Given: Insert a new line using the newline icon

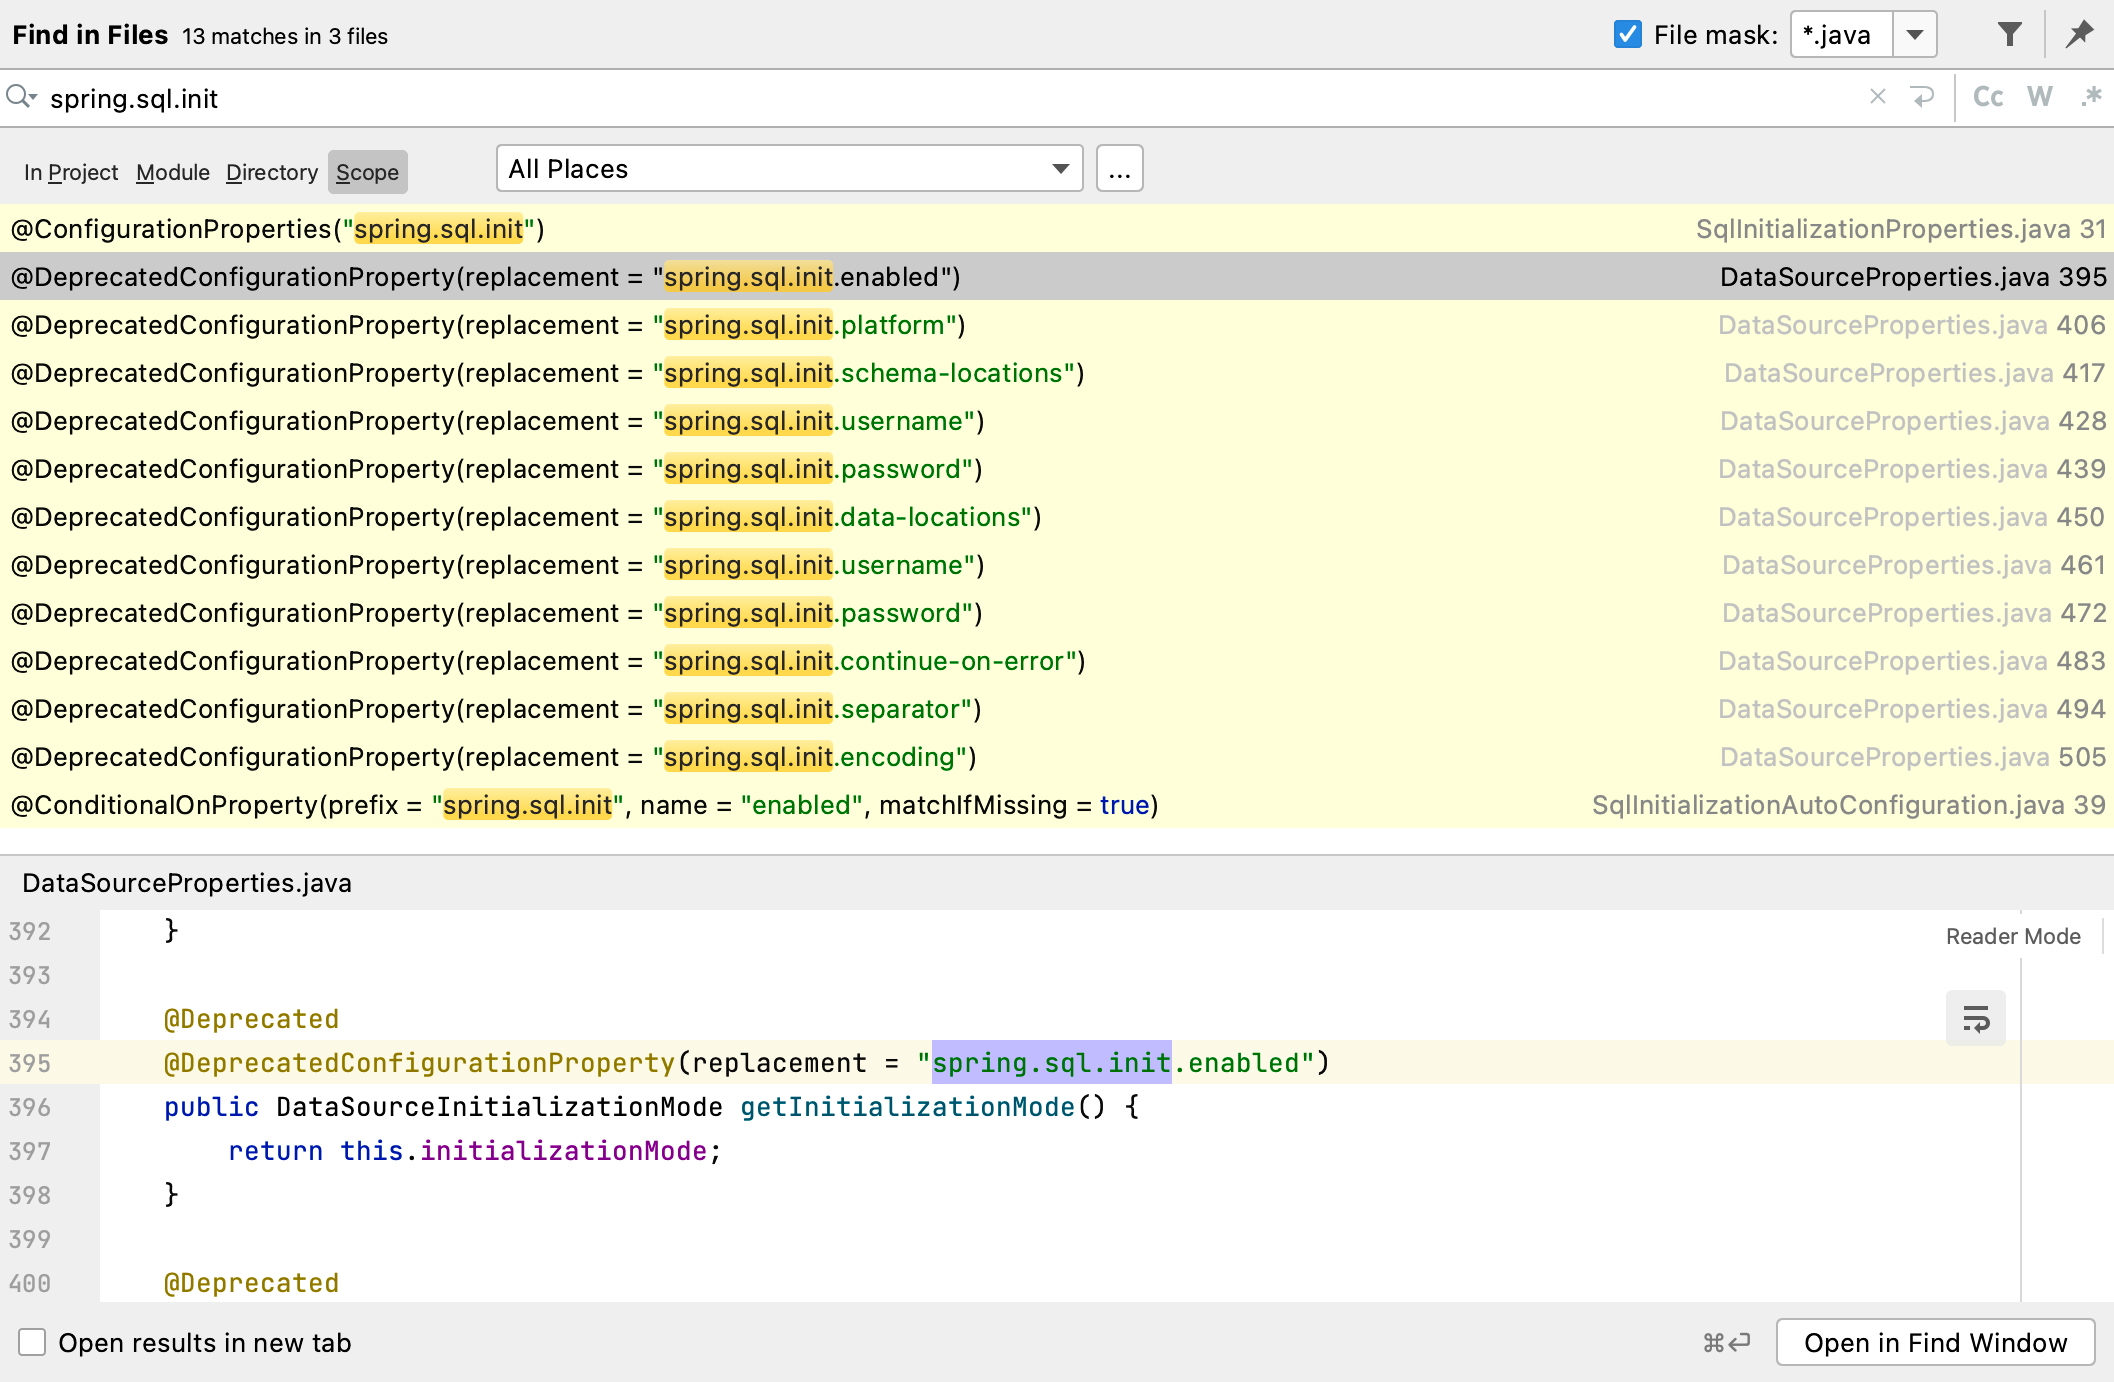Looking at the screenshot, I should (x=1924, y=97).
